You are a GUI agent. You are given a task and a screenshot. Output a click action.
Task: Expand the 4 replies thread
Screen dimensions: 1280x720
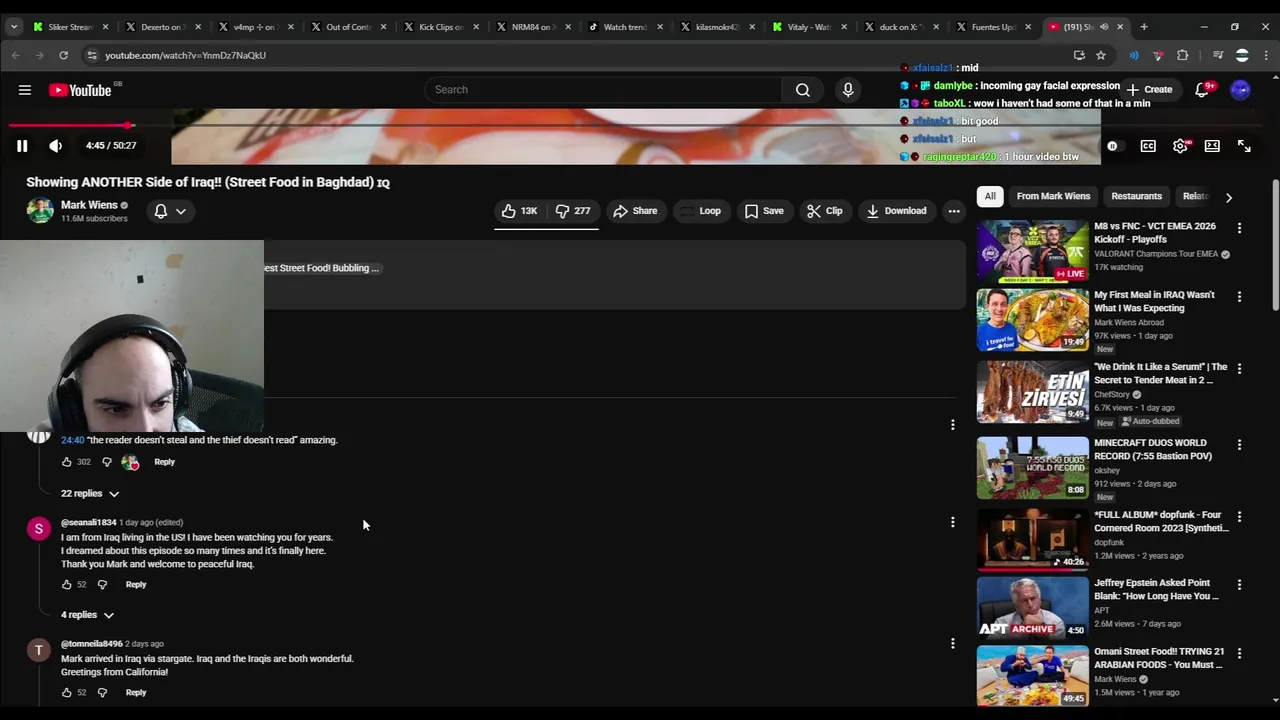tap(87, 615)
